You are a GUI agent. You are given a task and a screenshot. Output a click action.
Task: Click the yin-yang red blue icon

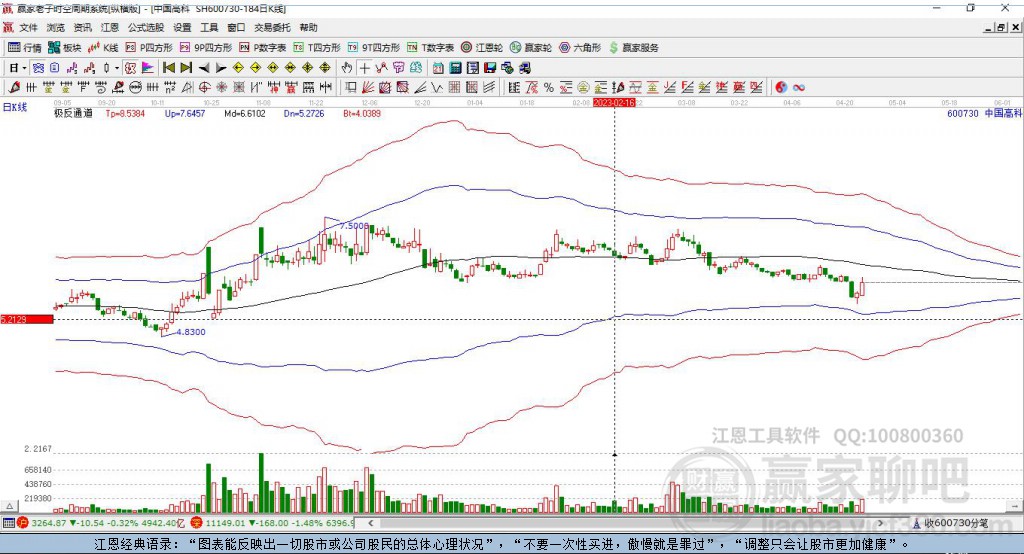point(781,88)
